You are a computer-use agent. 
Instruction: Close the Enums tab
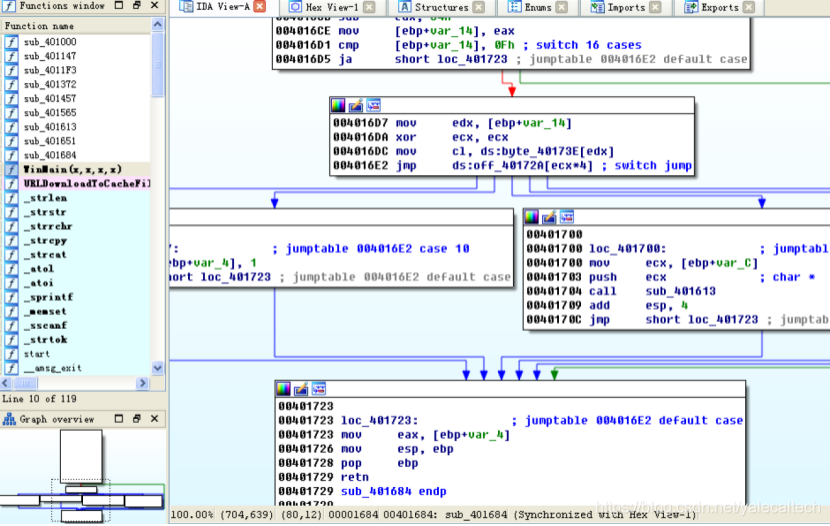562,7
